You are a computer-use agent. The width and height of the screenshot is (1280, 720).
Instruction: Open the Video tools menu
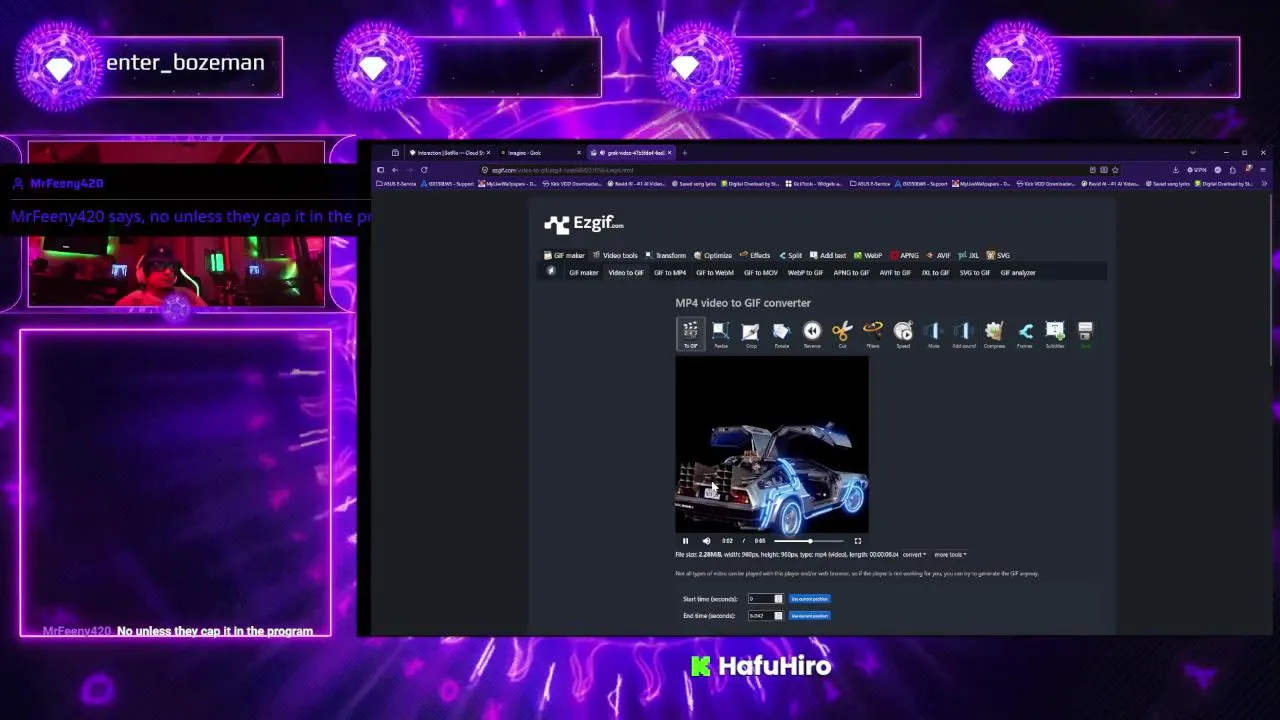[615, 255]
